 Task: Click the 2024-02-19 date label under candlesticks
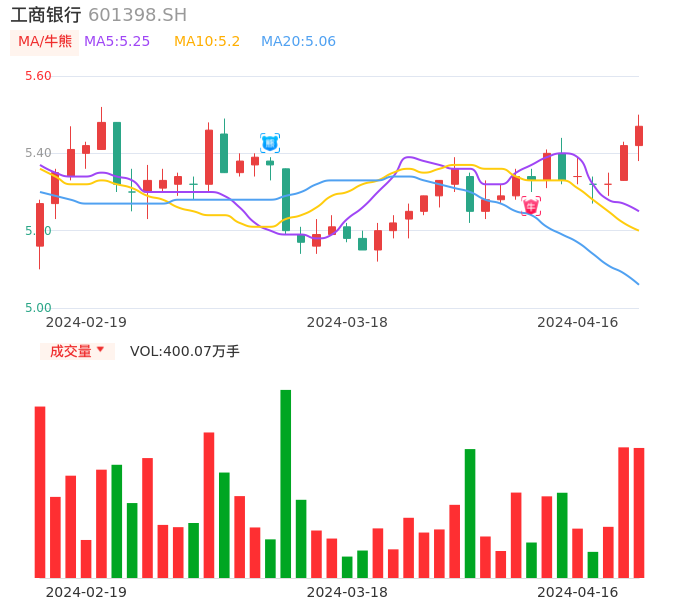tap(86, 322)
